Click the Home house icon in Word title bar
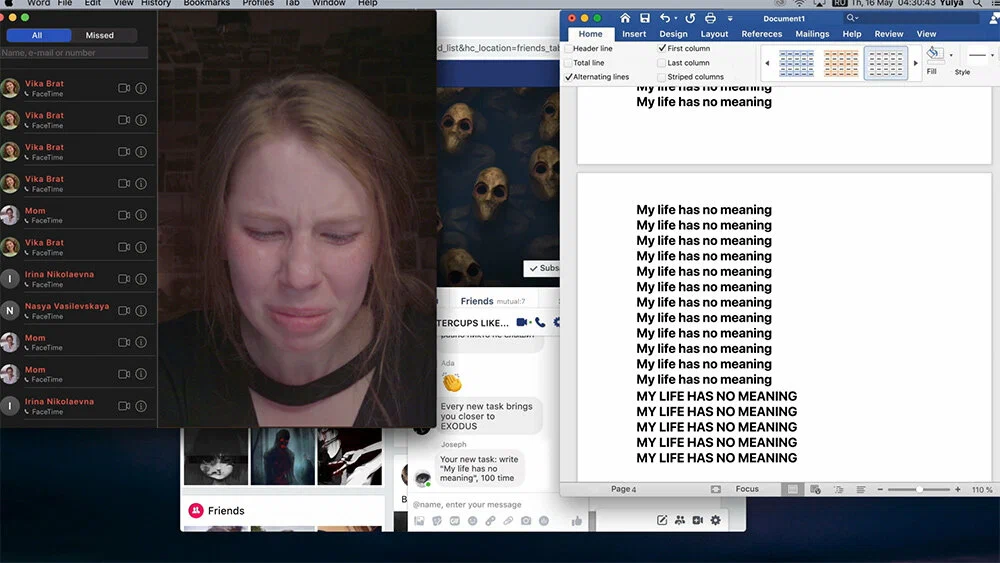Image resolution: width=1000 pixels, height=563 pixels. click(x=625, y=18)
